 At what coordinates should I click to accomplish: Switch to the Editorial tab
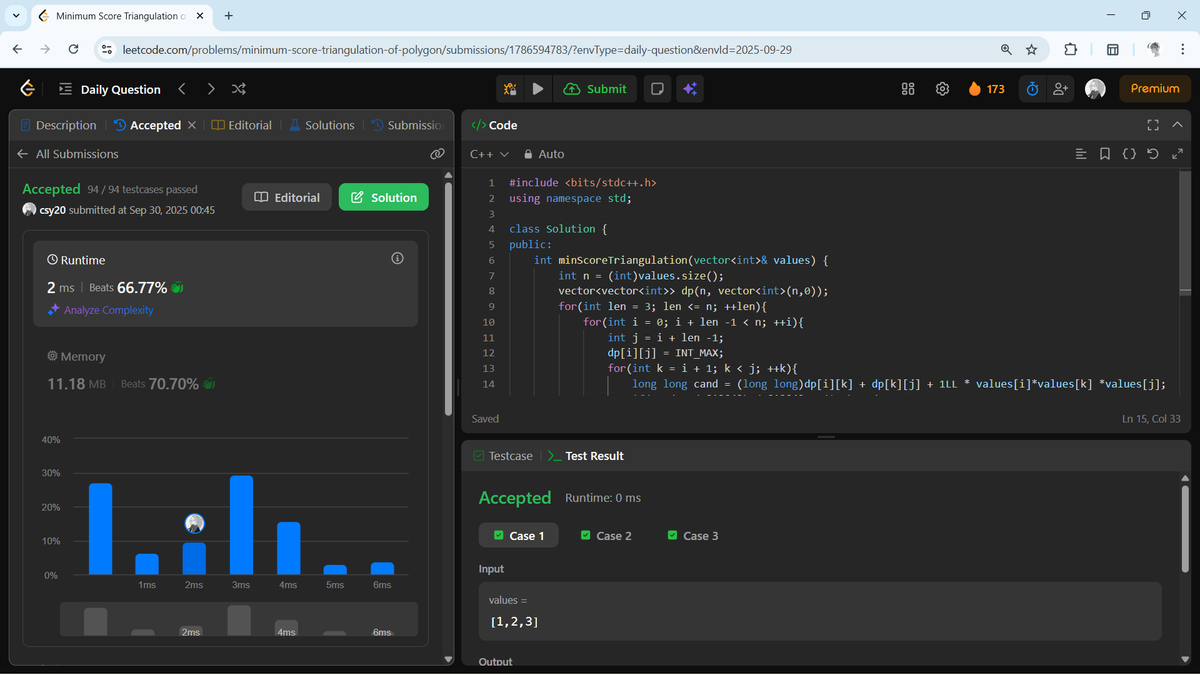[241, 125]
